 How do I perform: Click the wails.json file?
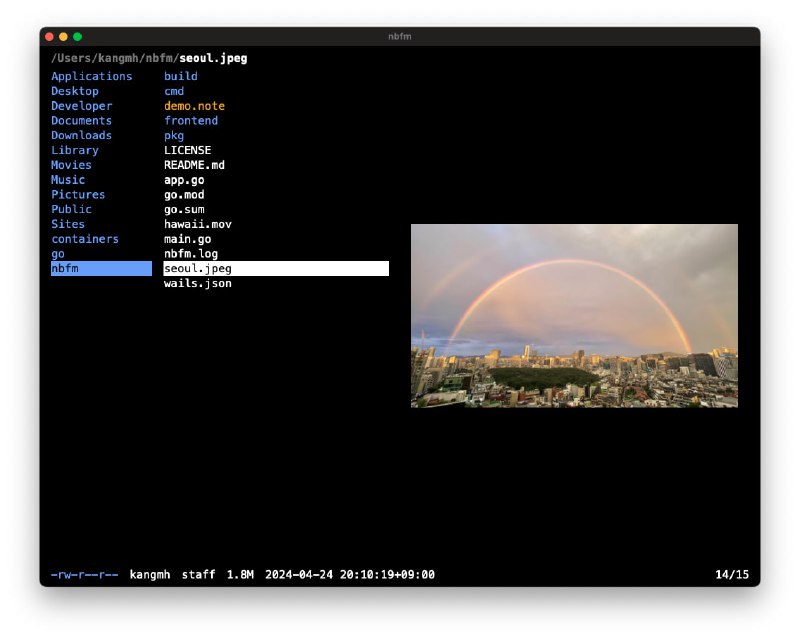click(x=197, y=284)
